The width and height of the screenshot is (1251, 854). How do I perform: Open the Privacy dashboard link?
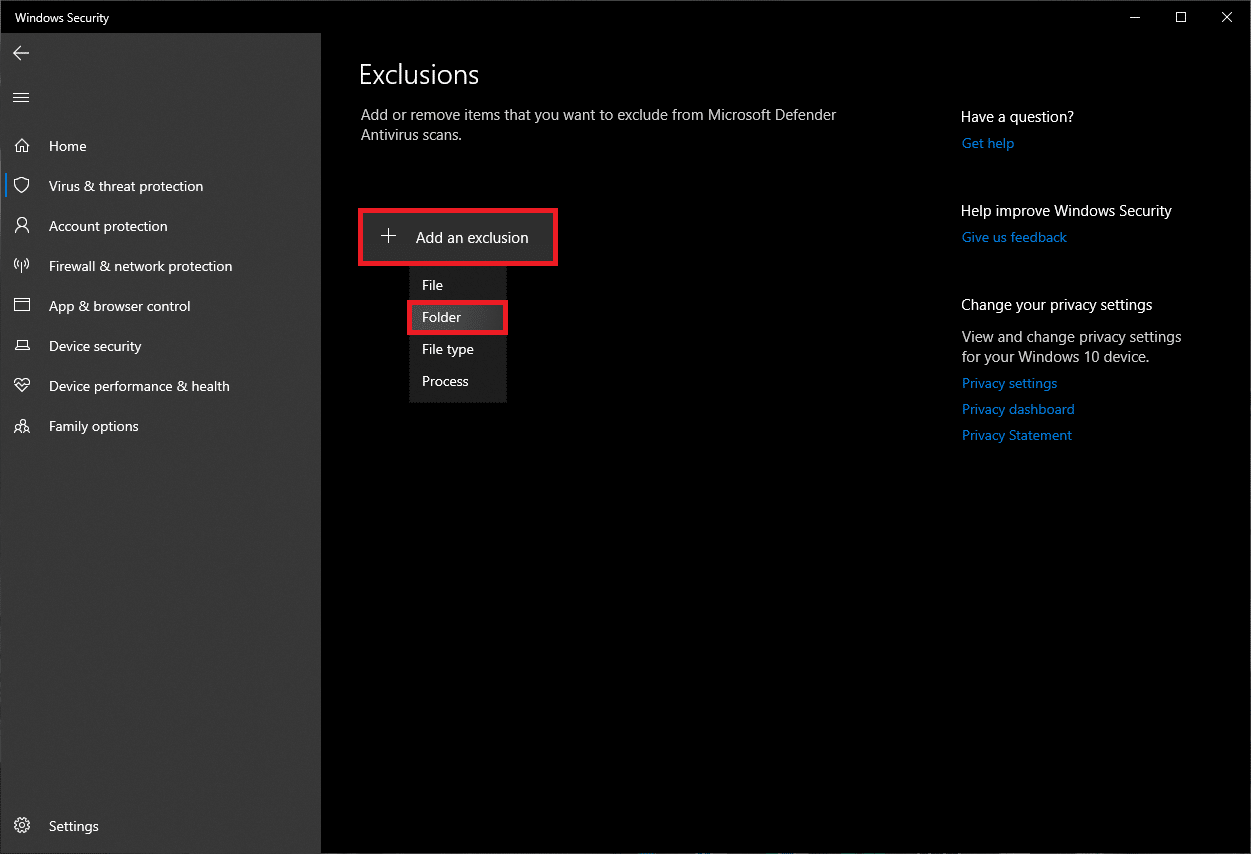1018,409
